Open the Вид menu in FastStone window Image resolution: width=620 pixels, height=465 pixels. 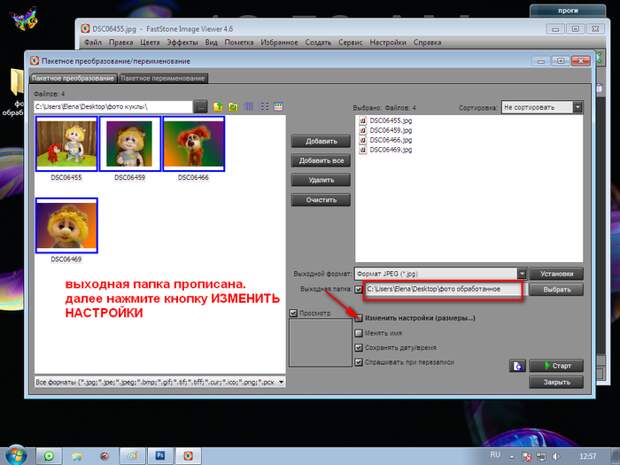211,42
